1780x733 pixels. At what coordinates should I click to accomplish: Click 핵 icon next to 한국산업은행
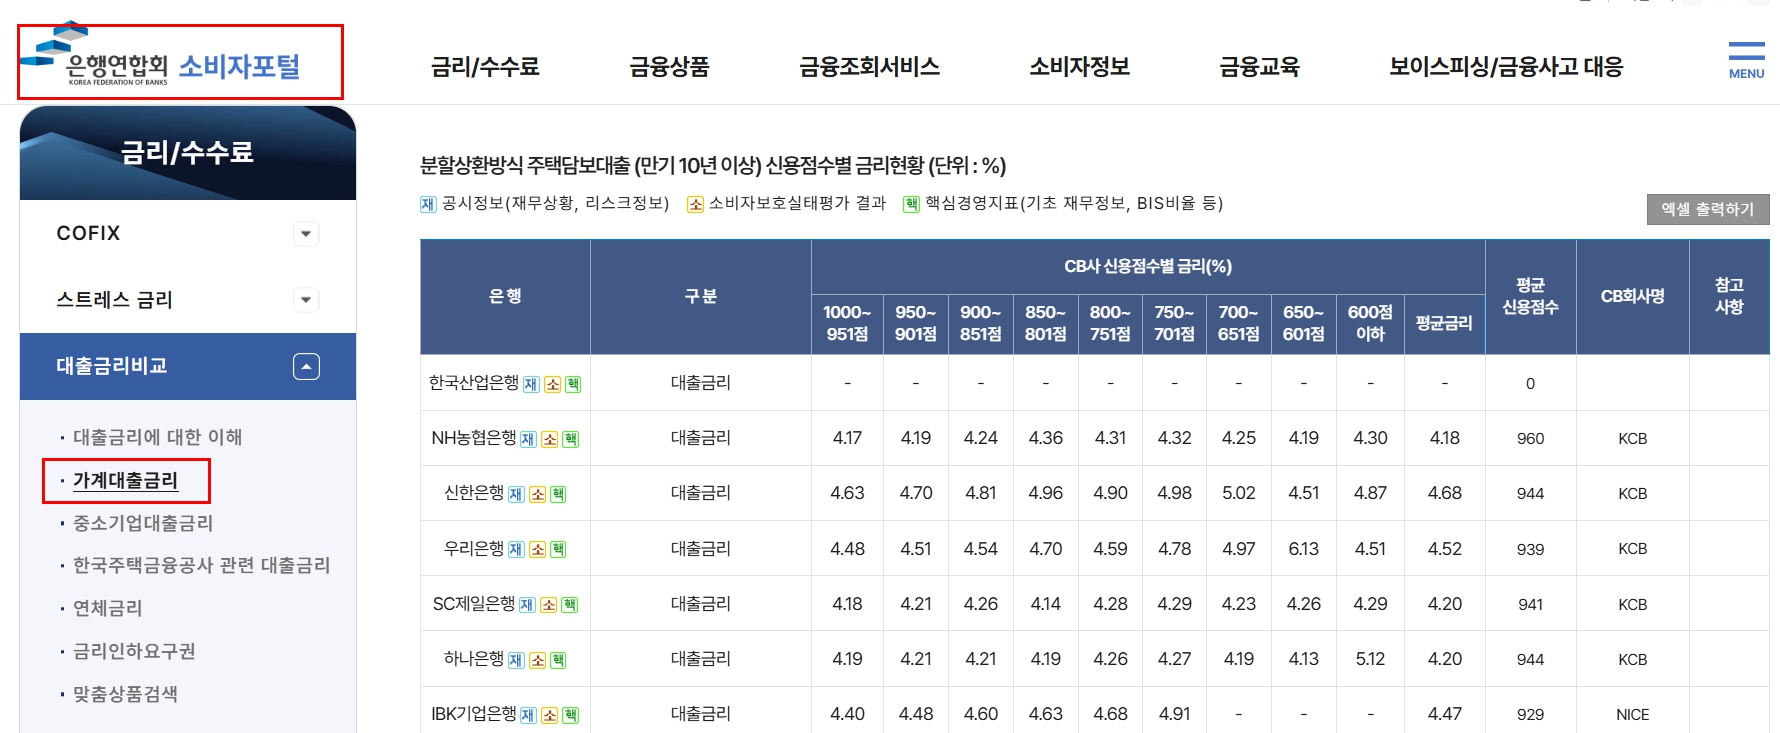[x=573, y=384]
